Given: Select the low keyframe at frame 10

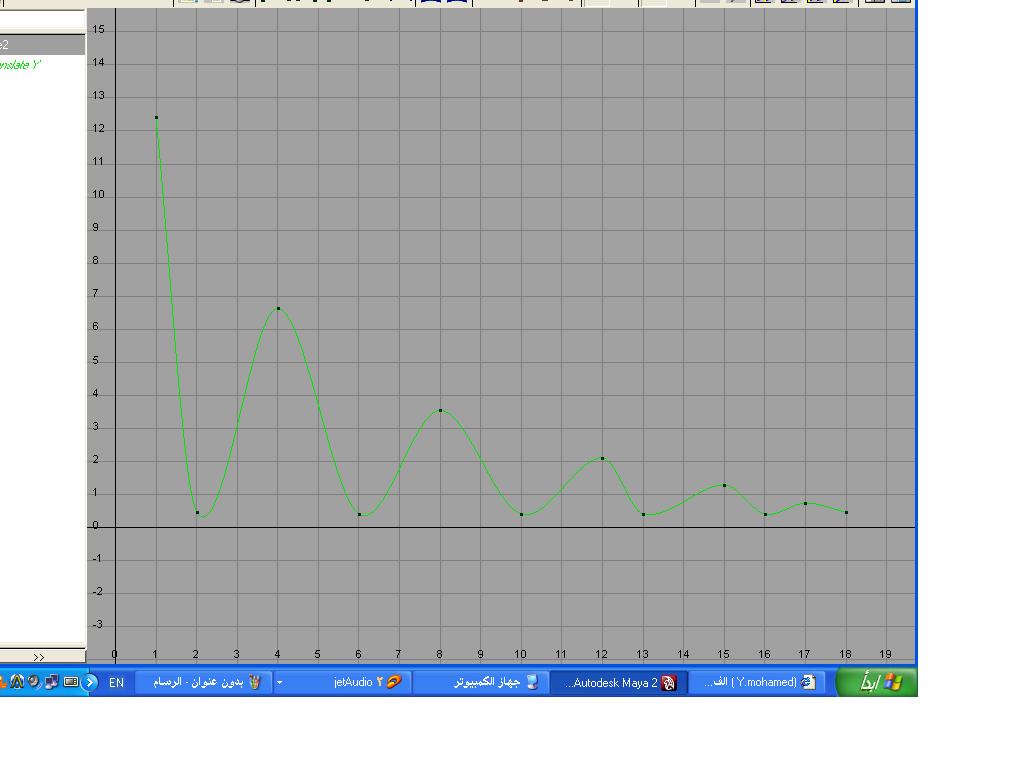Looking at the screenshot, I should (x=522, y=515).
